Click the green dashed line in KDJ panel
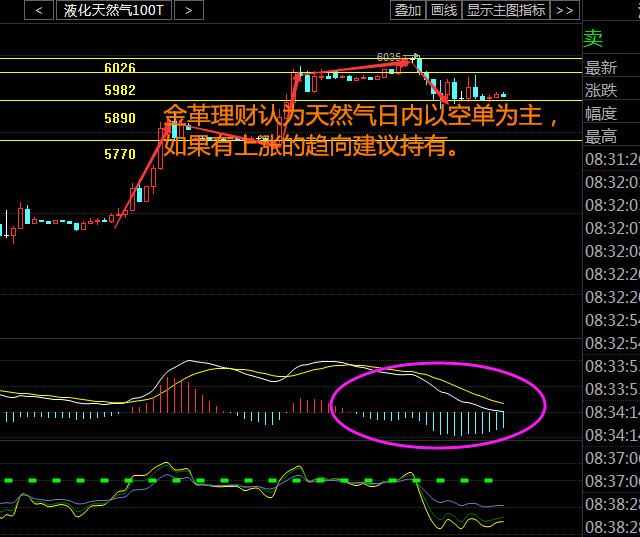Viewport: 640px width, 537px height. click(250, 480)
